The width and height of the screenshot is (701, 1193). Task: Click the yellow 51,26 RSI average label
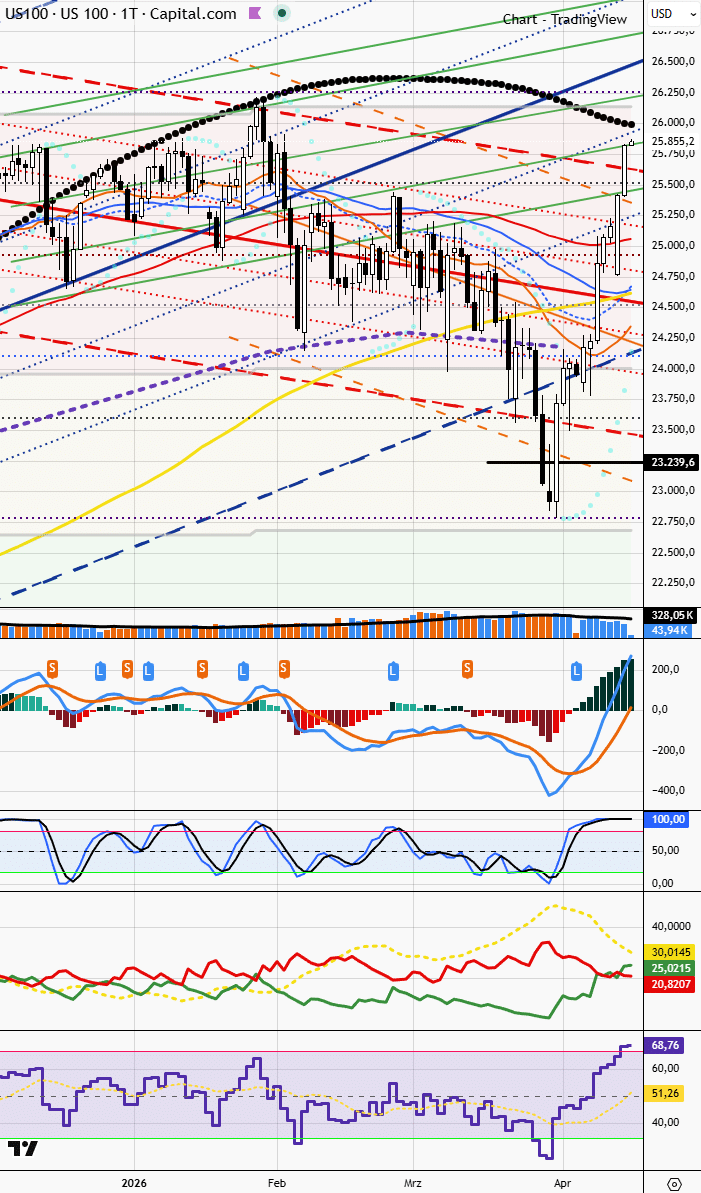664,1093
